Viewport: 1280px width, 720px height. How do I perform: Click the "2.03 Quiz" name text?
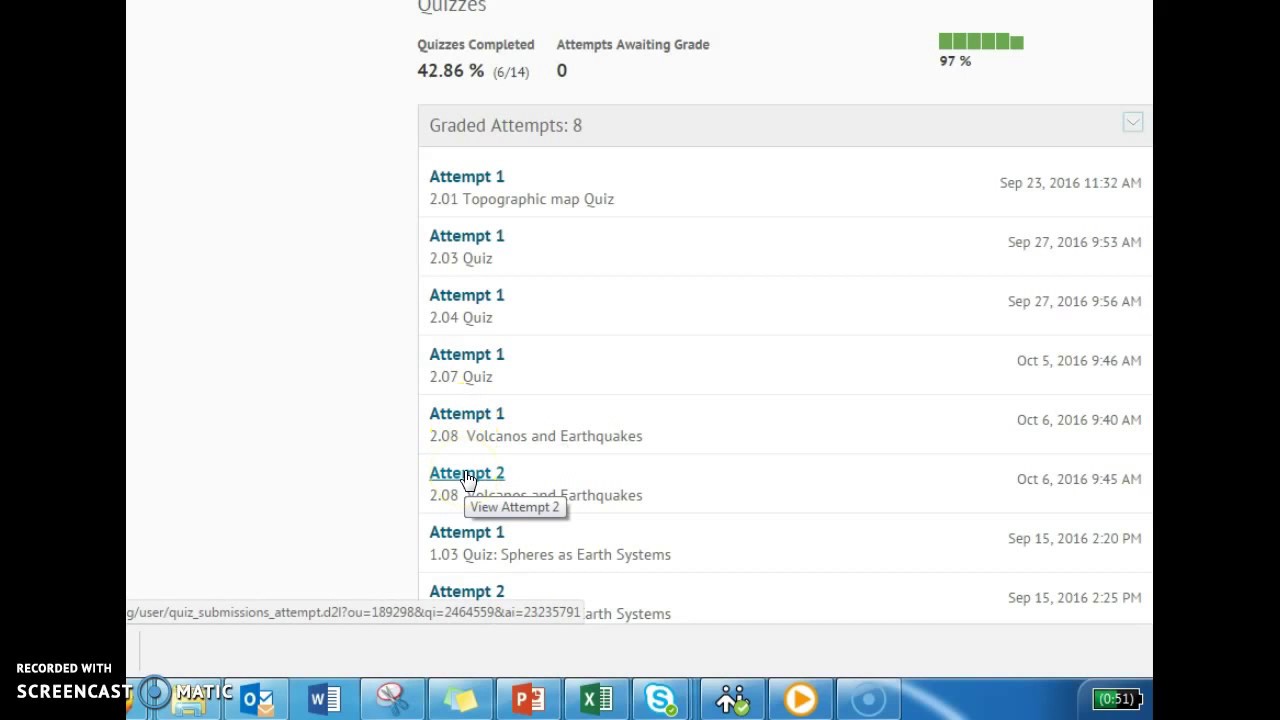[x=461, y=258]
